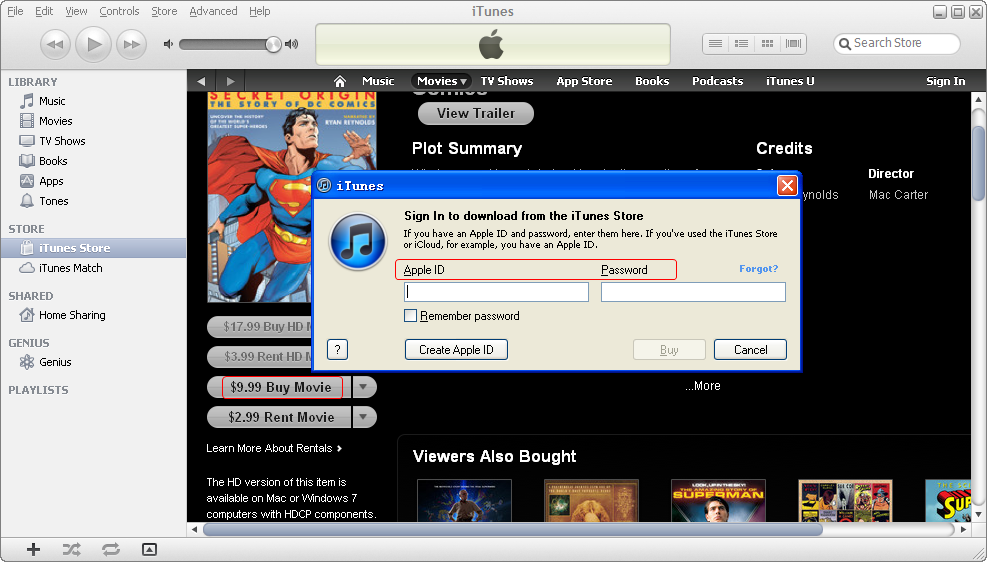Open the TV Shows store tab
Image resolution: width=987 pixels, height=562 pixels.
tap(507, 81)
